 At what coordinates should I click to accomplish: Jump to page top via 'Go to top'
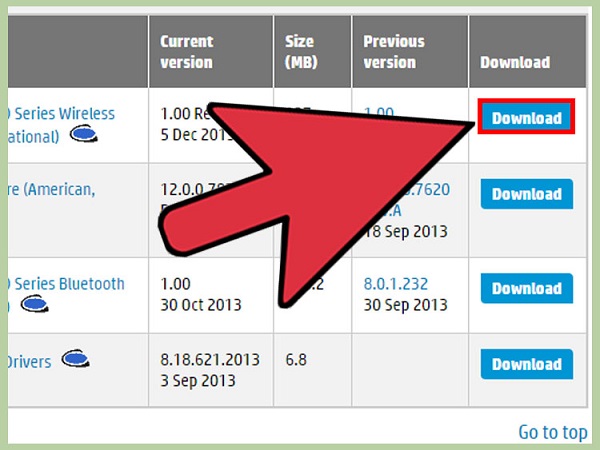(552, 432)
